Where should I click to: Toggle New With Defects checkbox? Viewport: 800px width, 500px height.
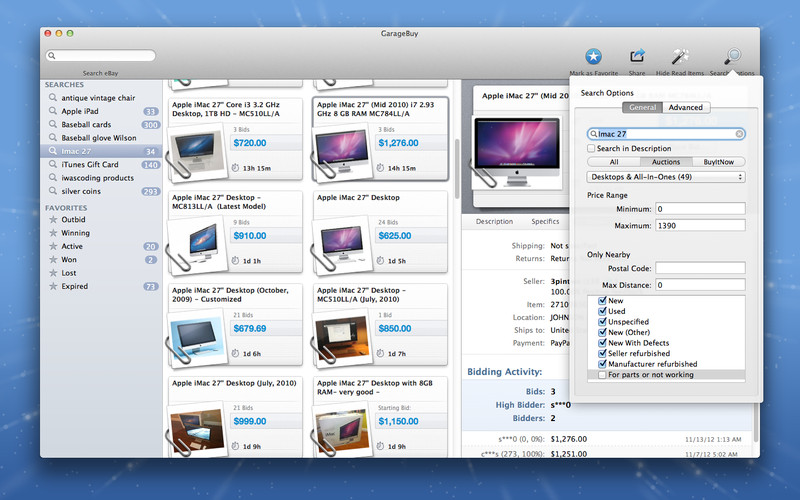[602, 343]
